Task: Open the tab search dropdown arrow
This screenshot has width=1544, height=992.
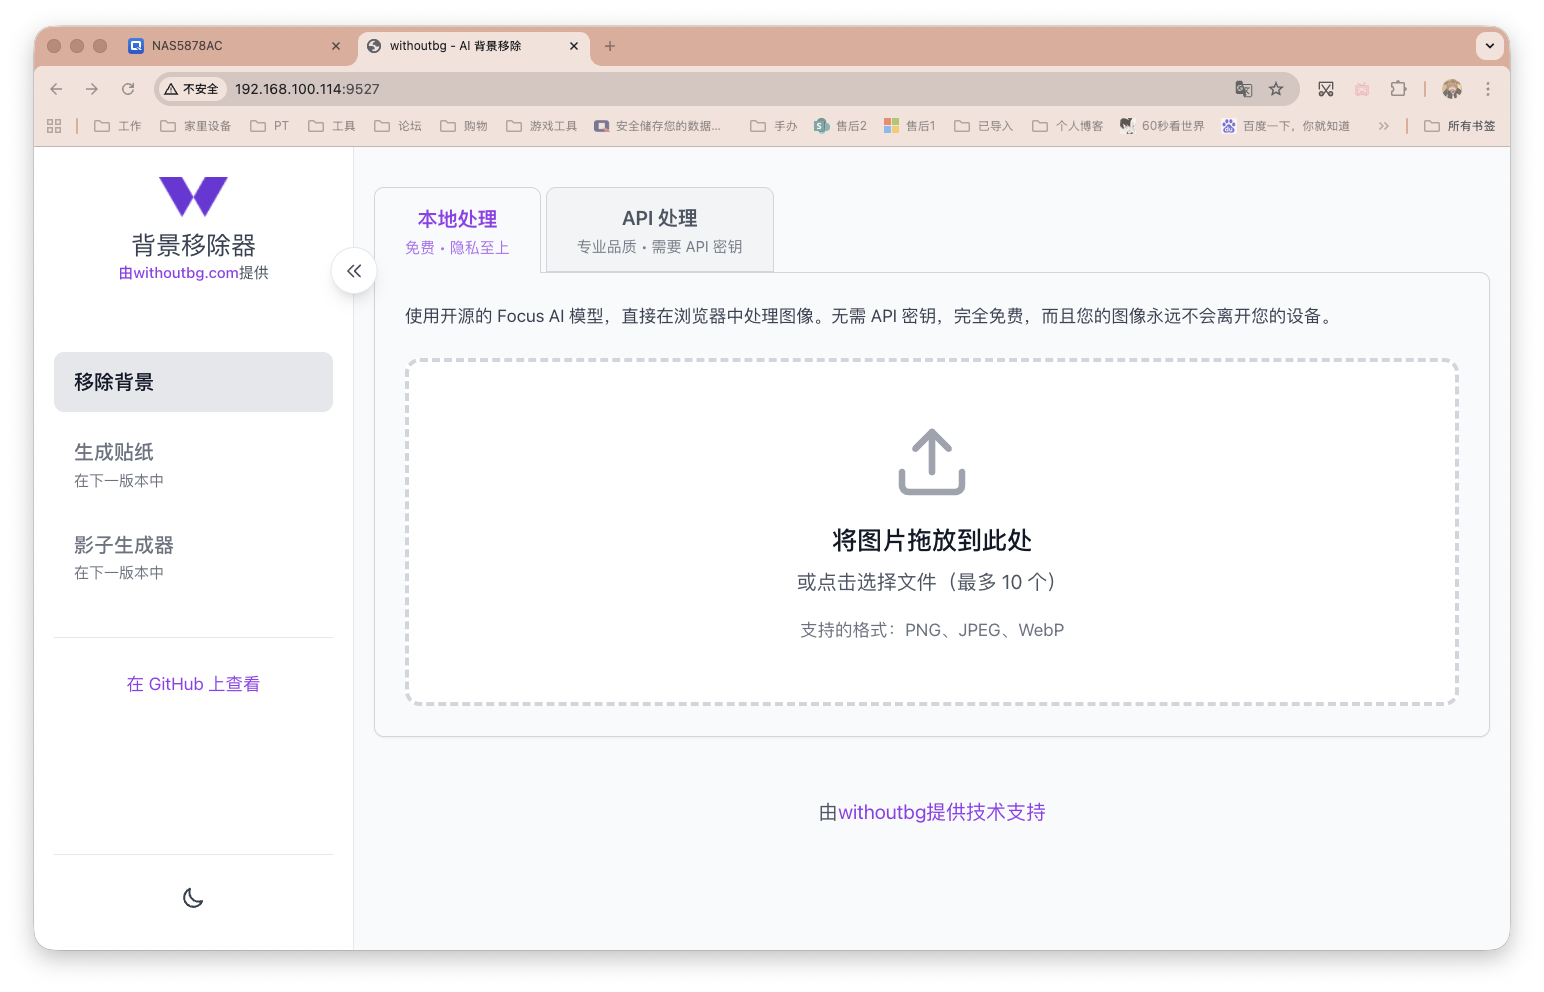Action: (1489, 46)
